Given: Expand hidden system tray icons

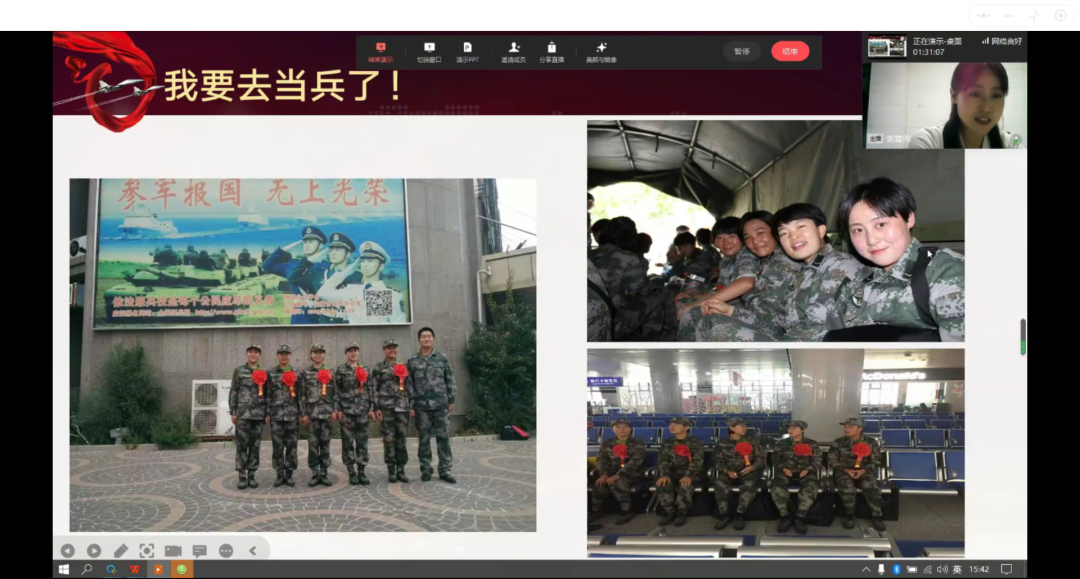Looking at the screenshot, I should (866, 569).
